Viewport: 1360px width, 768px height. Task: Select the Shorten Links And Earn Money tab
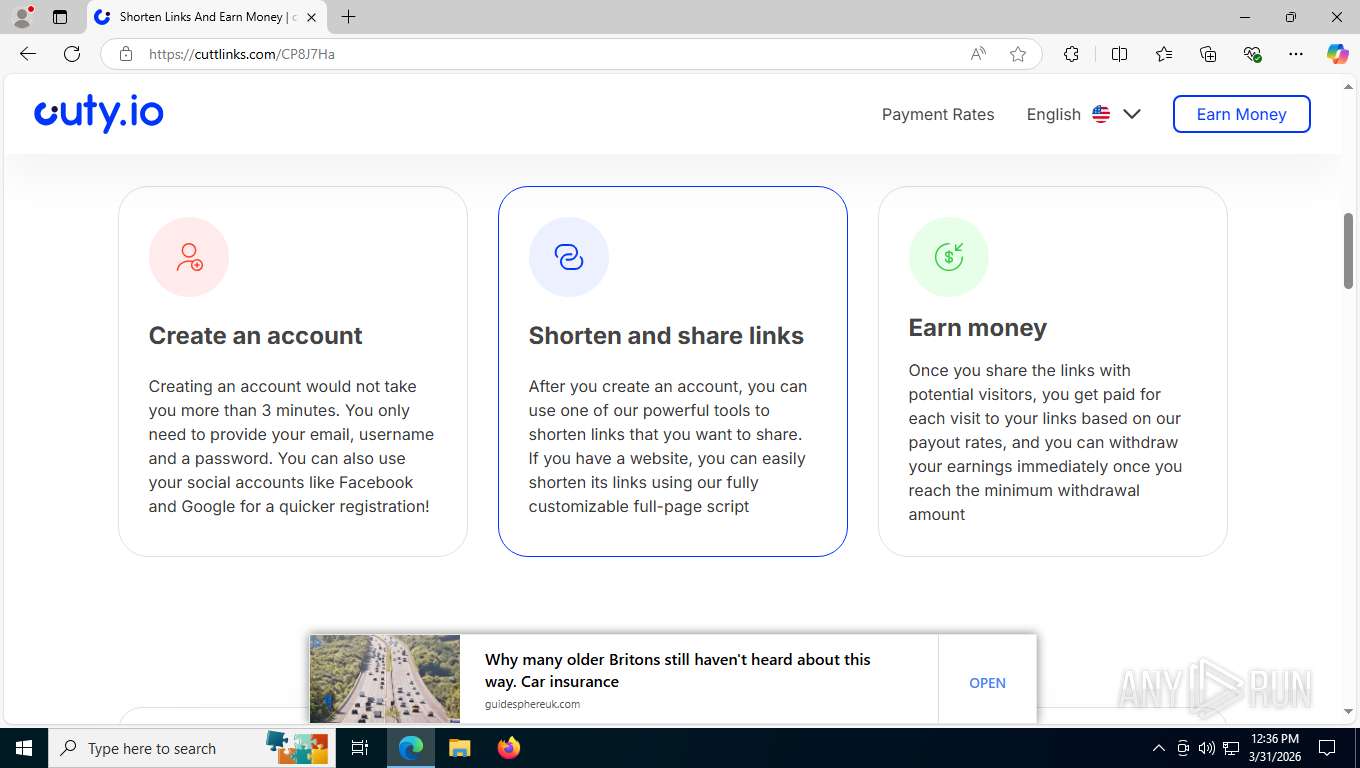(x=207, y=17)
